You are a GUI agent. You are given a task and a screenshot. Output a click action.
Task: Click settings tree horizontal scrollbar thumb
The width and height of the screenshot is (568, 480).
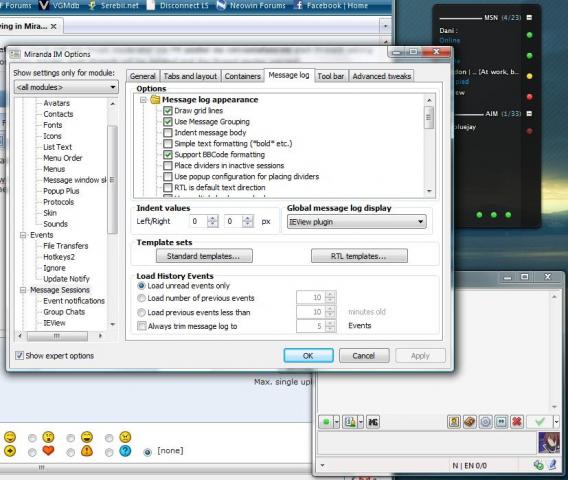click(x=57, y=336)
